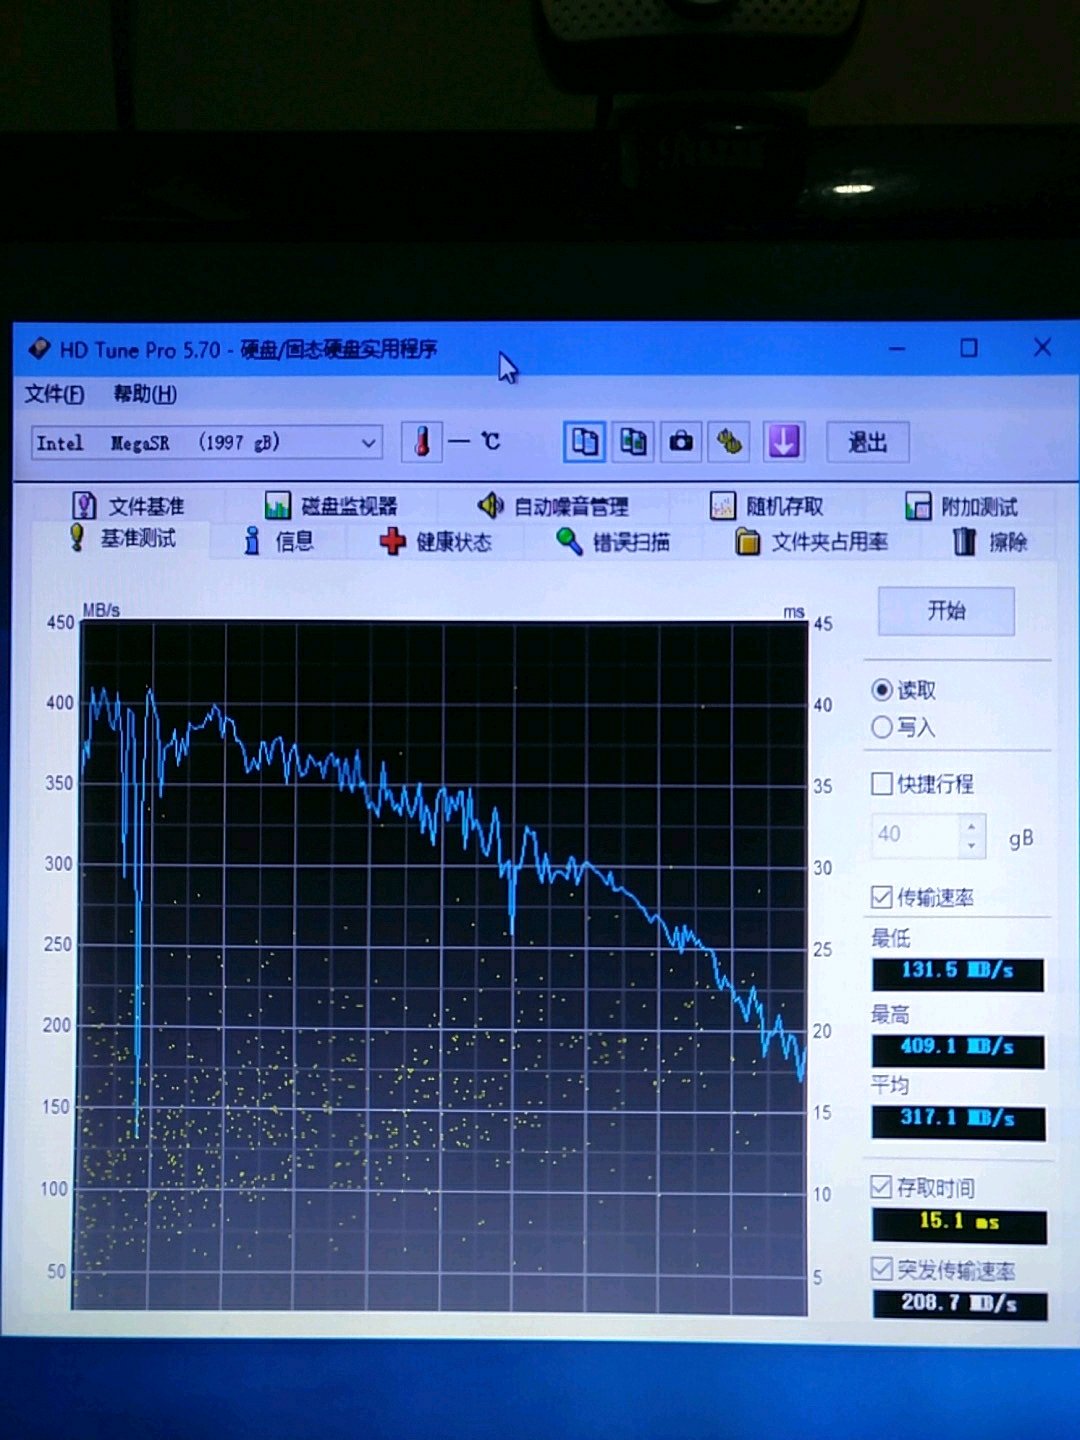This screenshot has width=1080, height=1440.
Task: Copy results to clipboard as text
Action: click(x=585, y=442)
